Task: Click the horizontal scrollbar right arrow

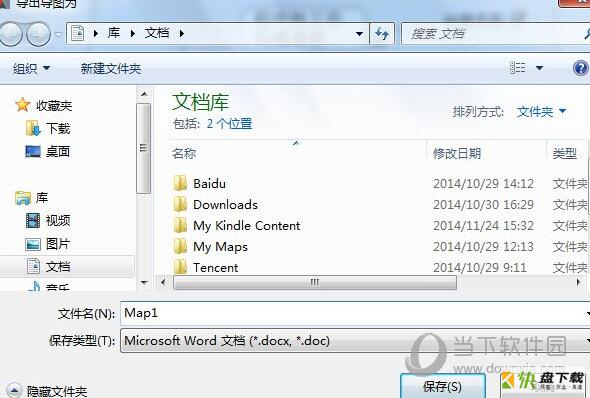Action: tap(578, 282)
